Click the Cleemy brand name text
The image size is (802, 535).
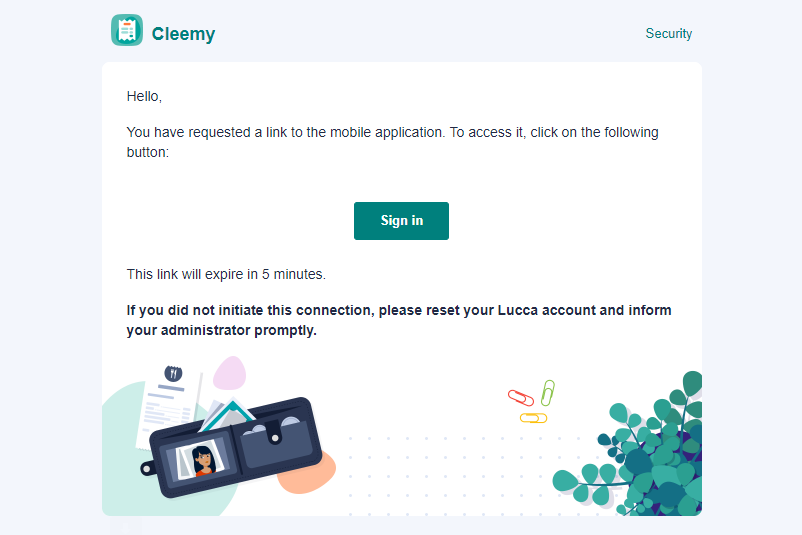[183, 34]
